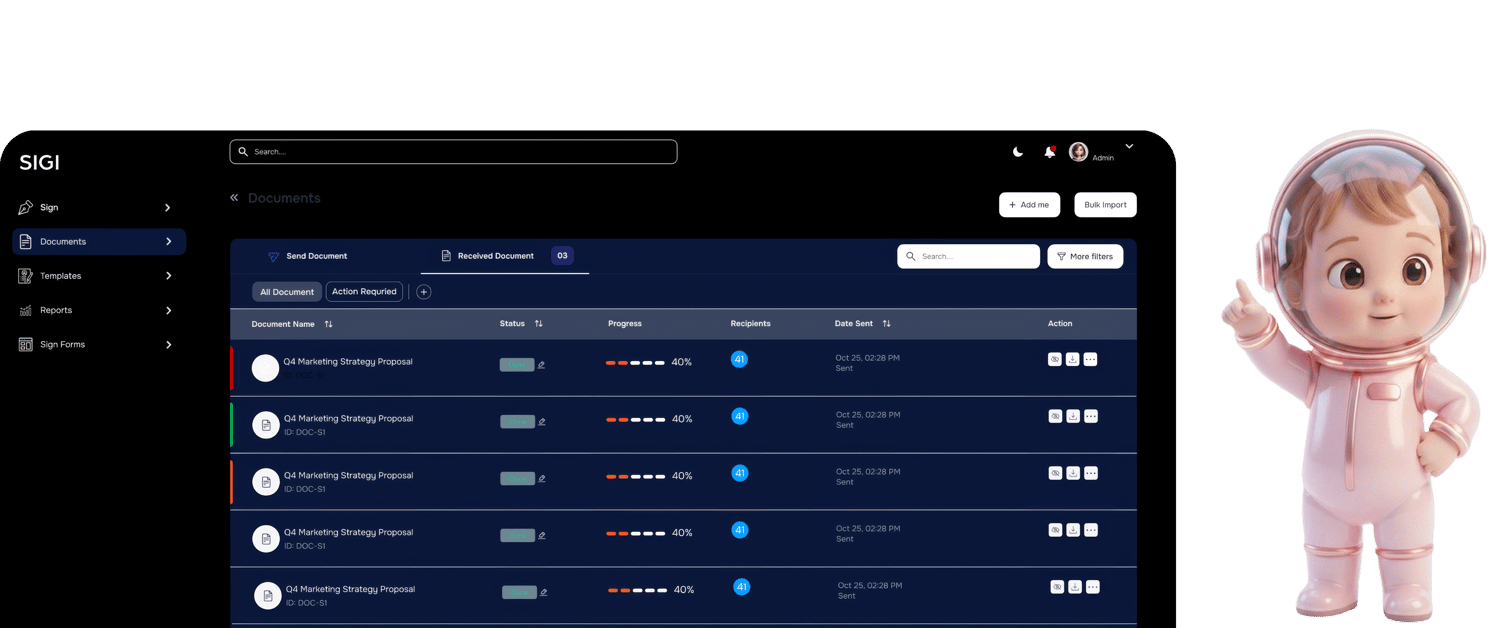Click the Reports chart icon in sidebar
The height and width of the screenshot is (628, 1500).
26,310
